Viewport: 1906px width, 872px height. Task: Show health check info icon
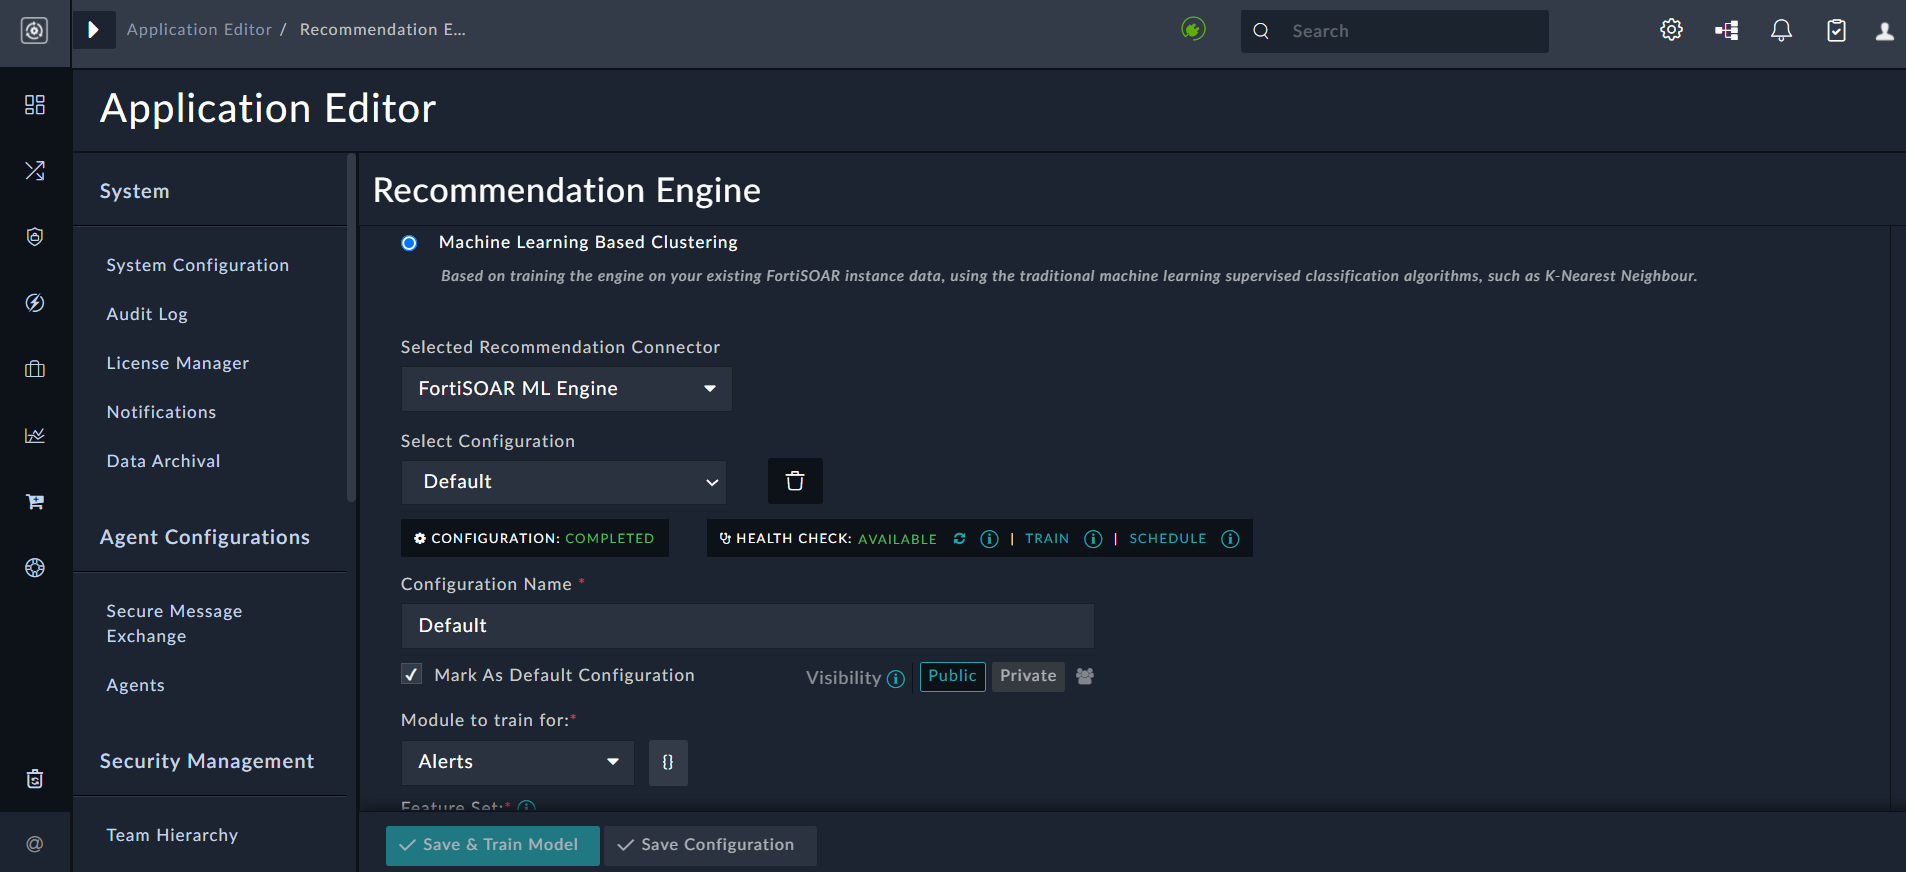989,539
